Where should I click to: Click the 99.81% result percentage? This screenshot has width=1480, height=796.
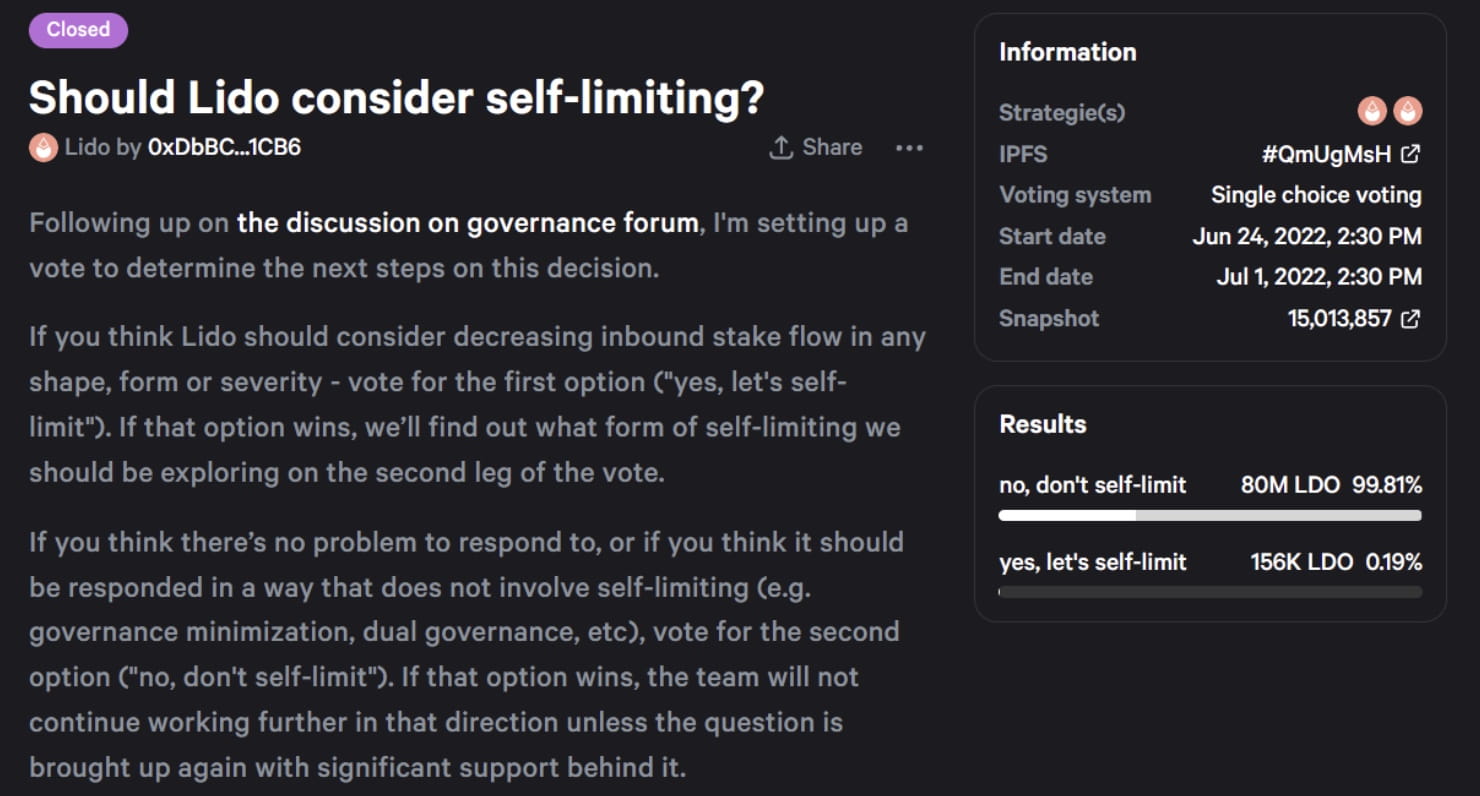tap(1387, 485)
